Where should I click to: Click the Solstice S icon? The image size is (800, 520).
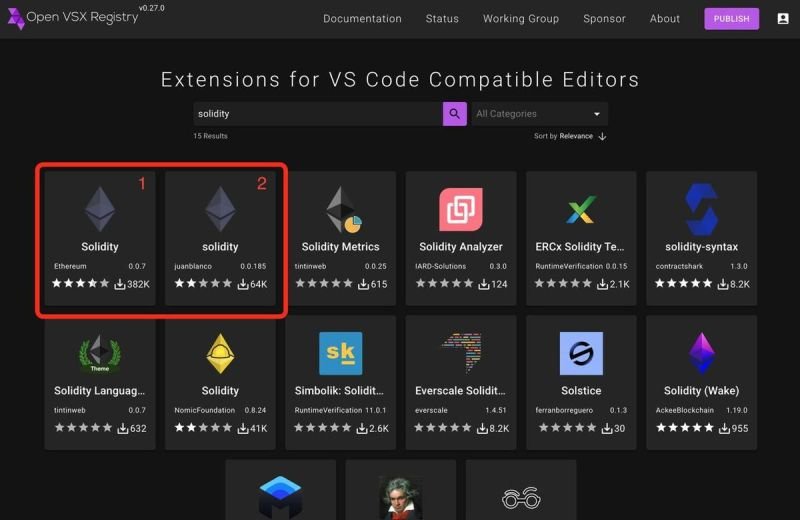point(581,353)
